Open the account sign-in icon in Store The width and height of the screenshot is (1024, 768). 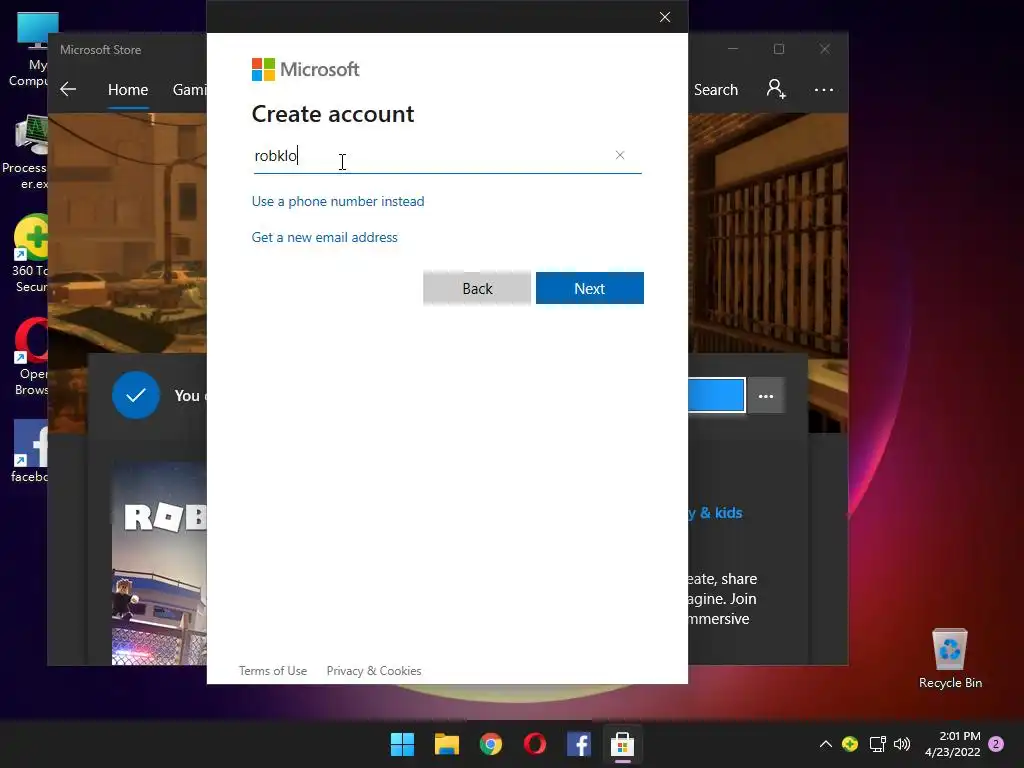point(776,89)
